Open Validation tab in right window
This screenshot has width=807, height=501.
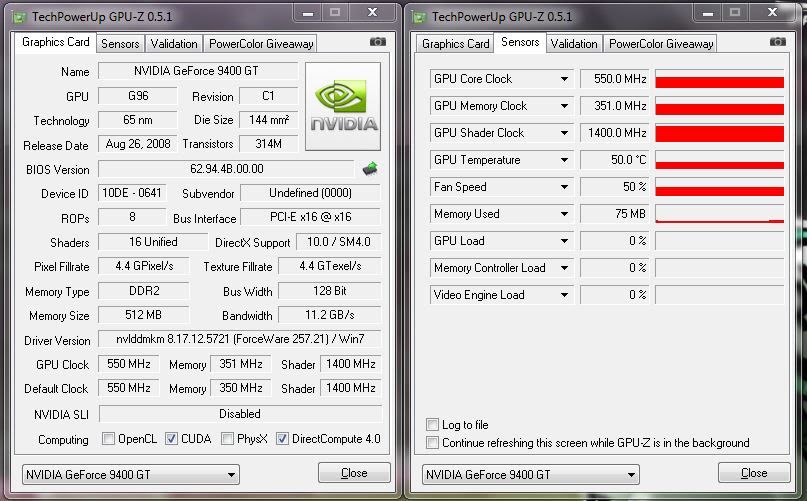tap(574, 44)
